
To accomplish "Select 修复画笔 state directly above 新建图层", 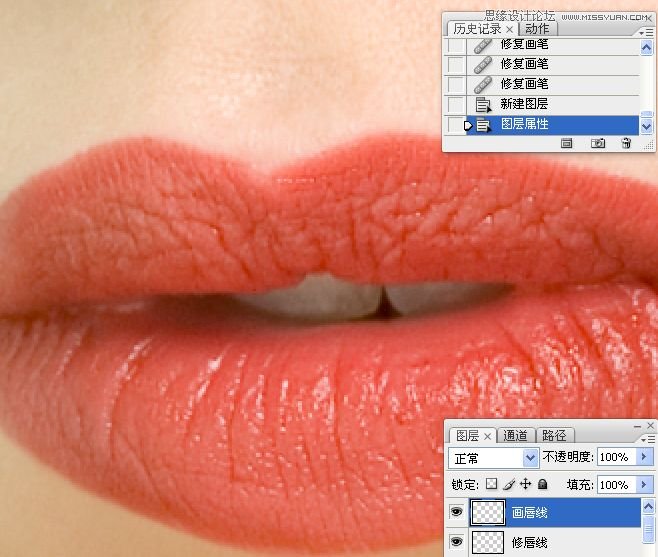I will [553, 84].
